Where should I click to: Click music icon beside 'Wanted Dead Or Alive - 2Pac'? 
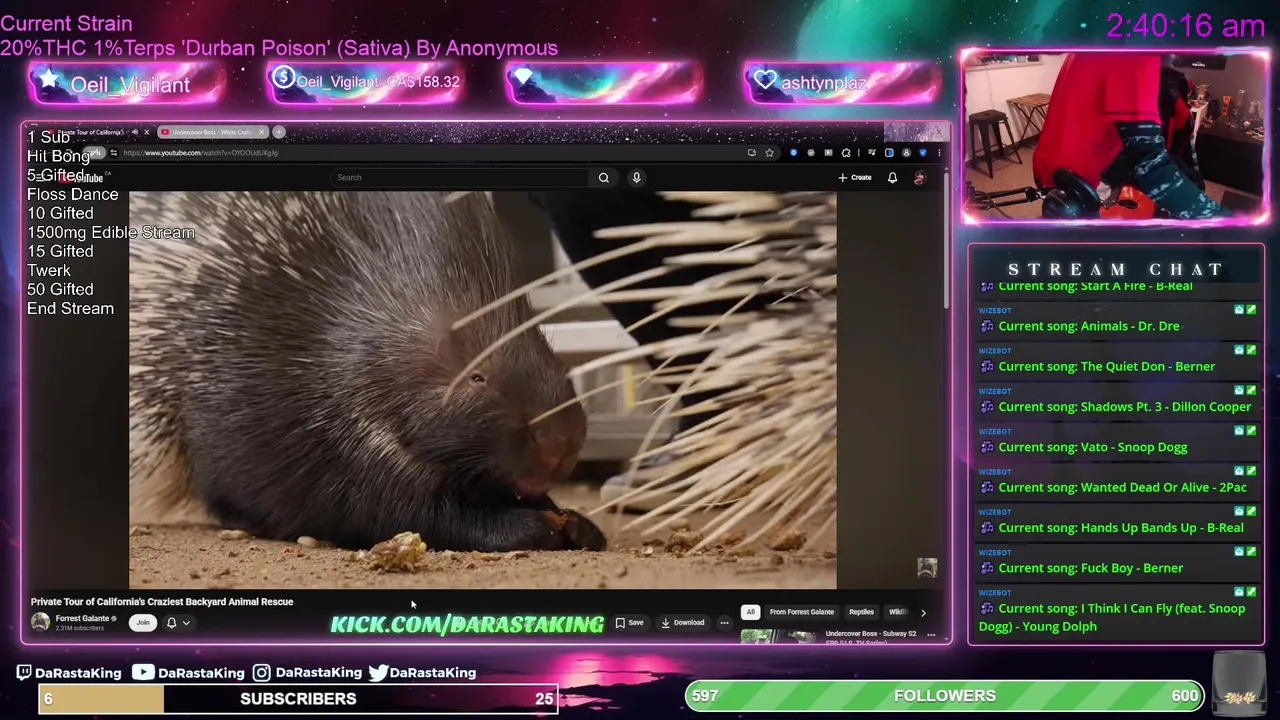point(987,488)
